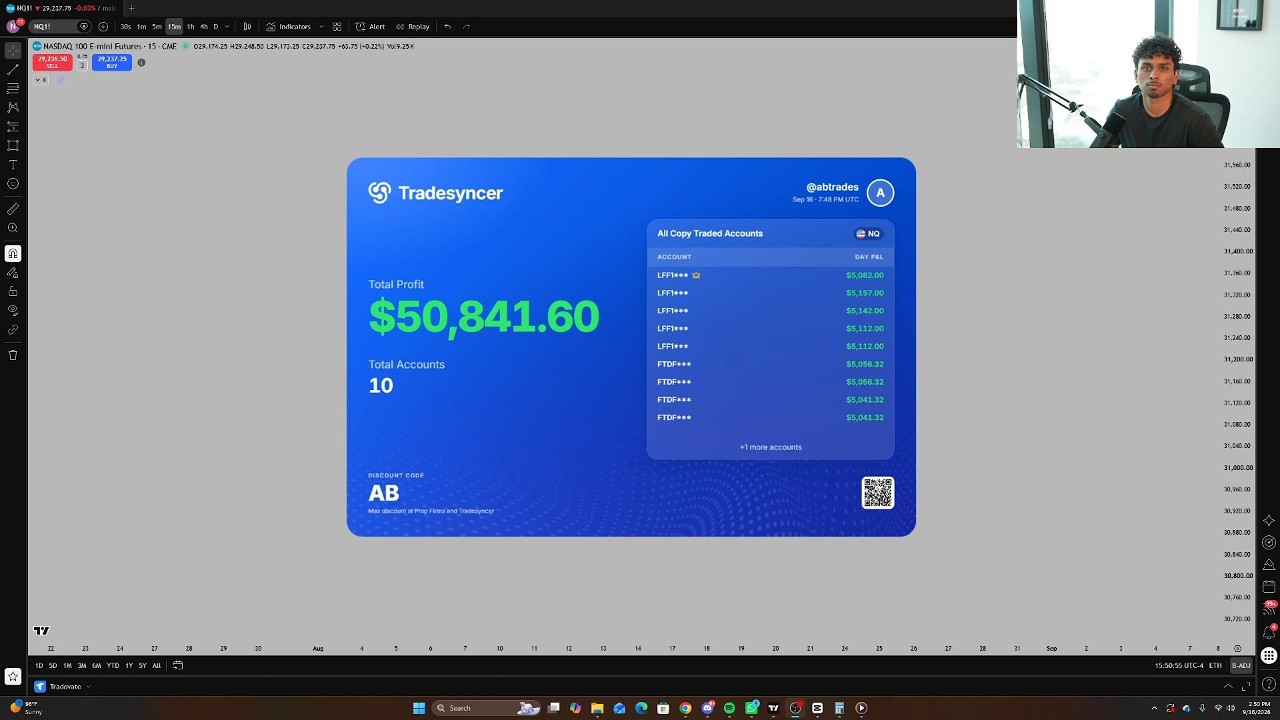1280x720 pixels.
Task: Toggle the B-ADJ back-adjustment option
Action: (x=1241, y=665)
